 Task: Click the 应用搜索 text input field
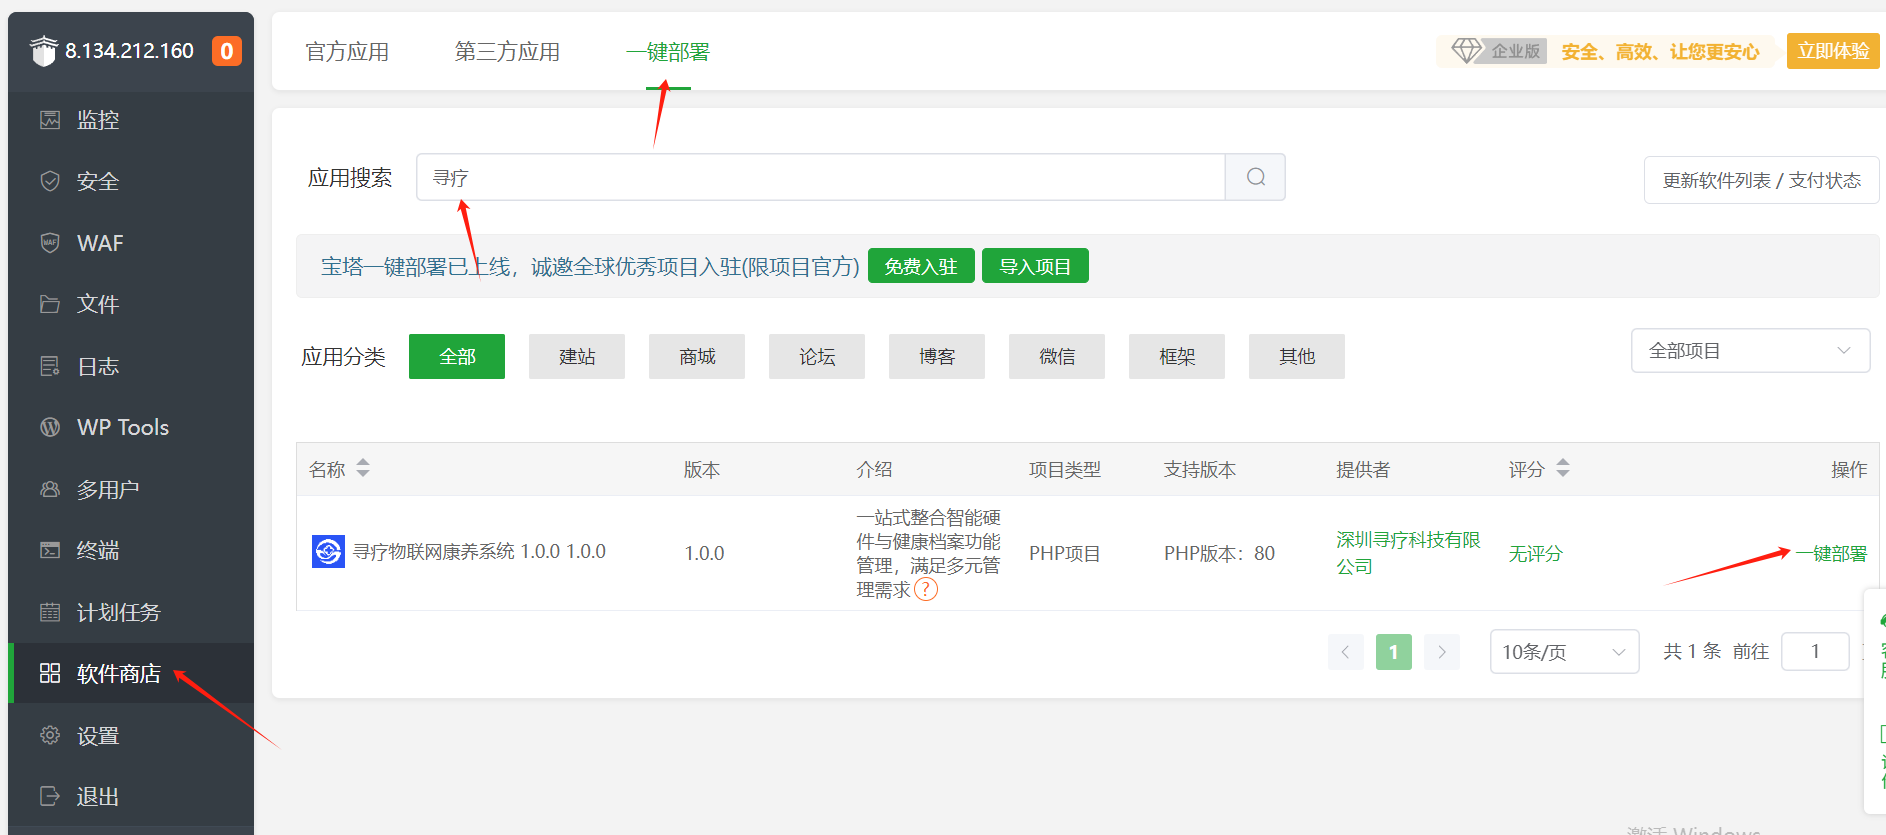coord(820,177)
